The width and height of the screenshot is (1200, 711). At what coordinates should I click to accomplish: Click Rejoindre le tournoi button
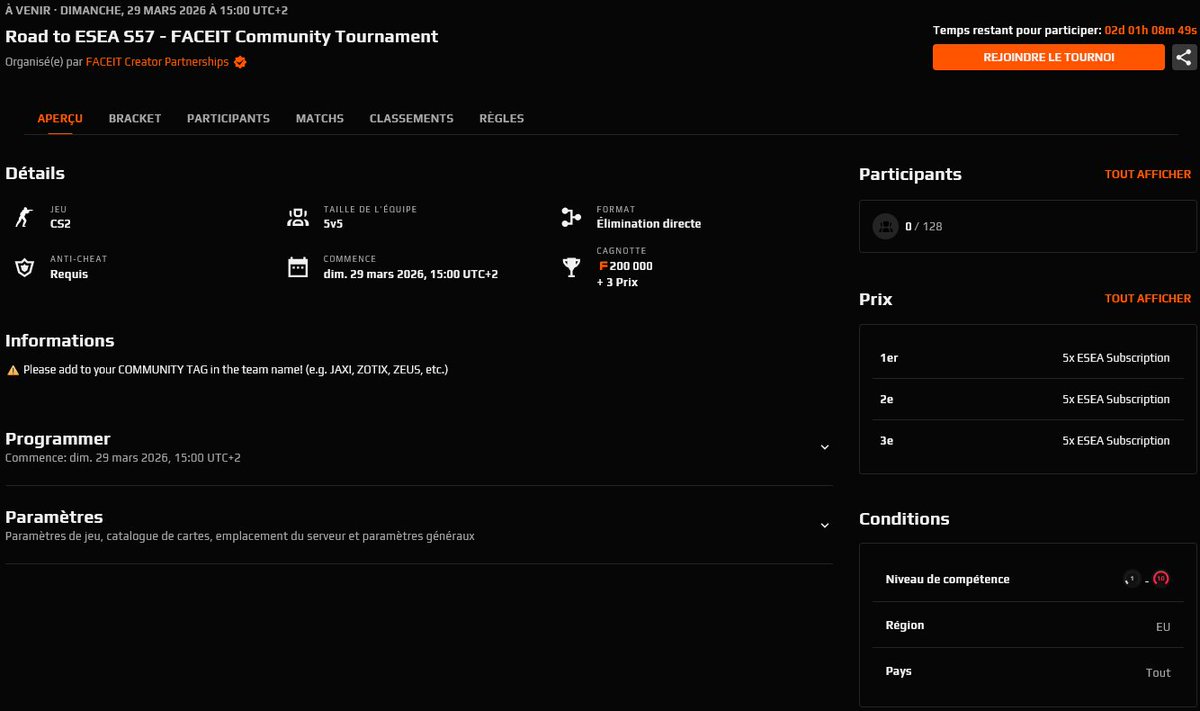1049,57
